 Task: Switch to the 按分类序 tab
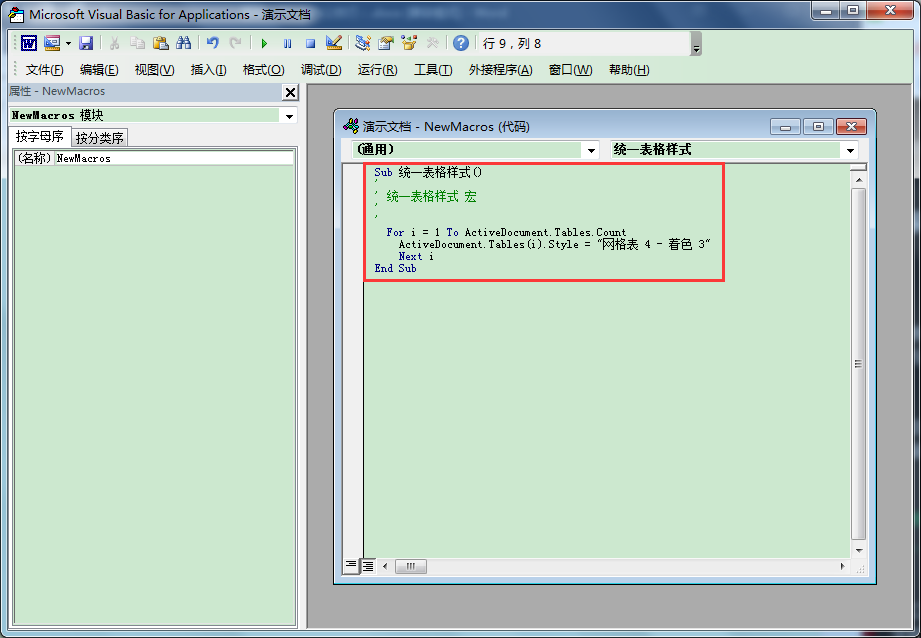[99, 138]
